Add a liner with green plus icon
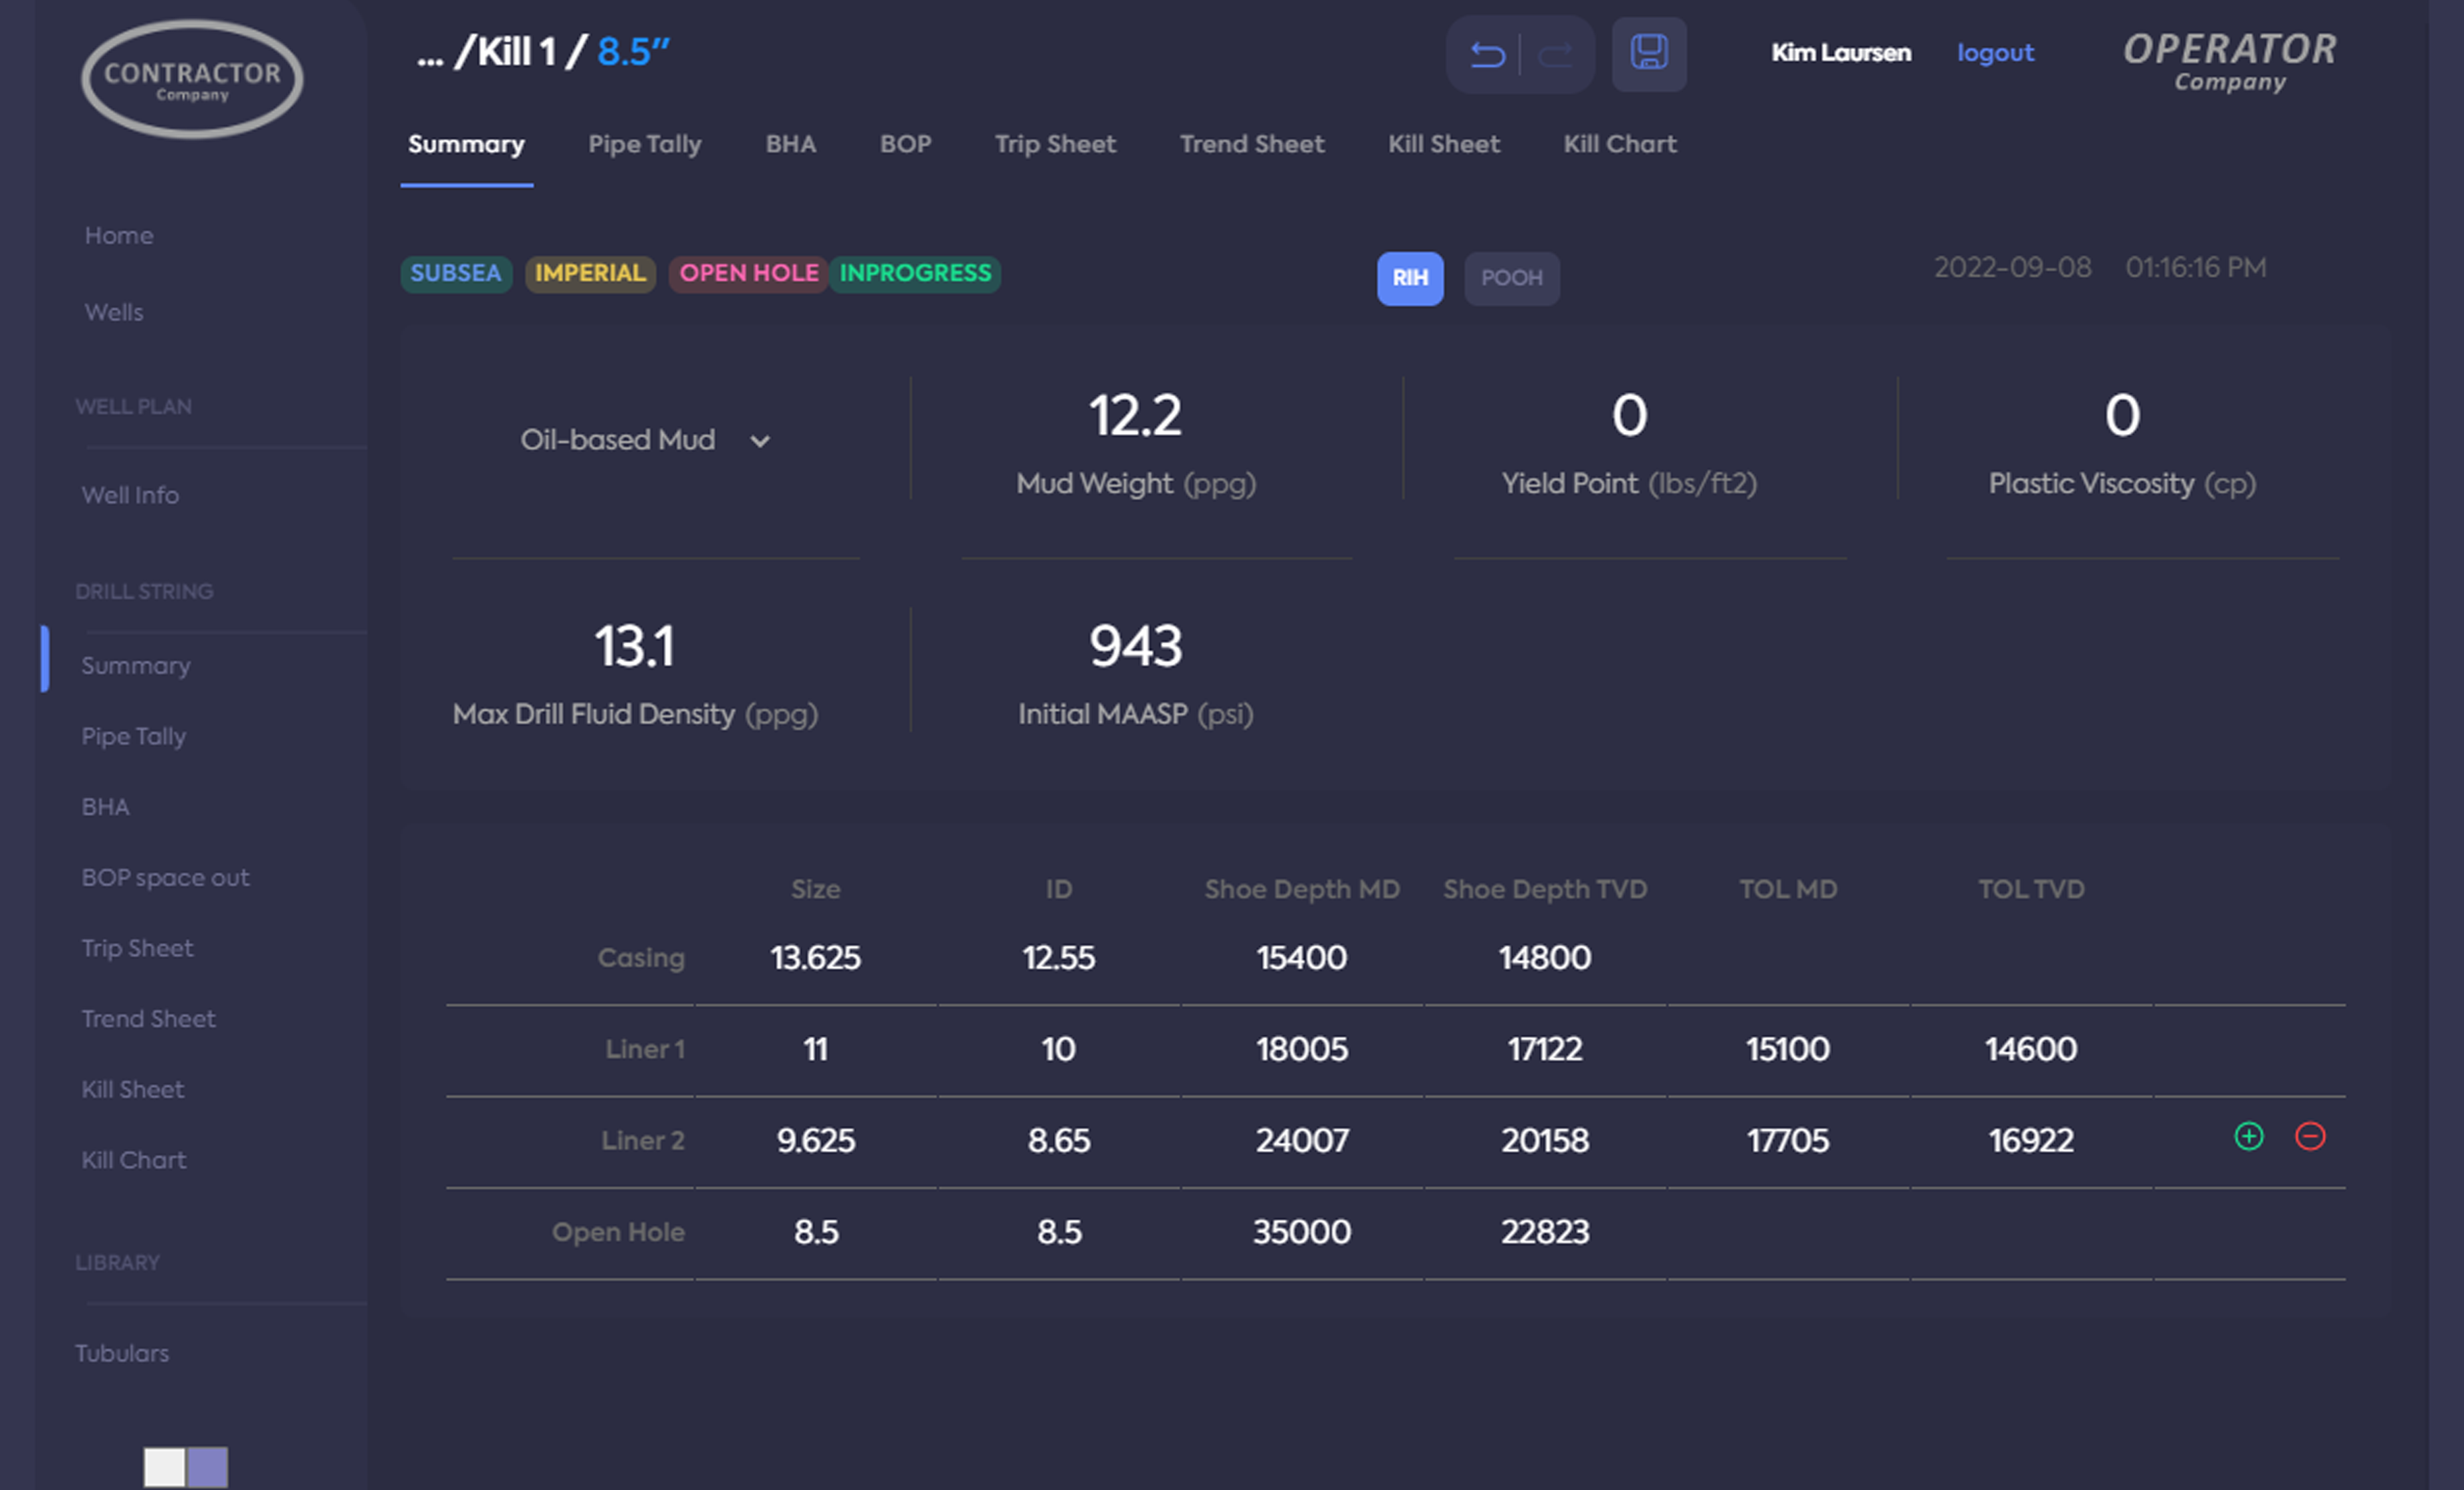 [2248, 1136]
